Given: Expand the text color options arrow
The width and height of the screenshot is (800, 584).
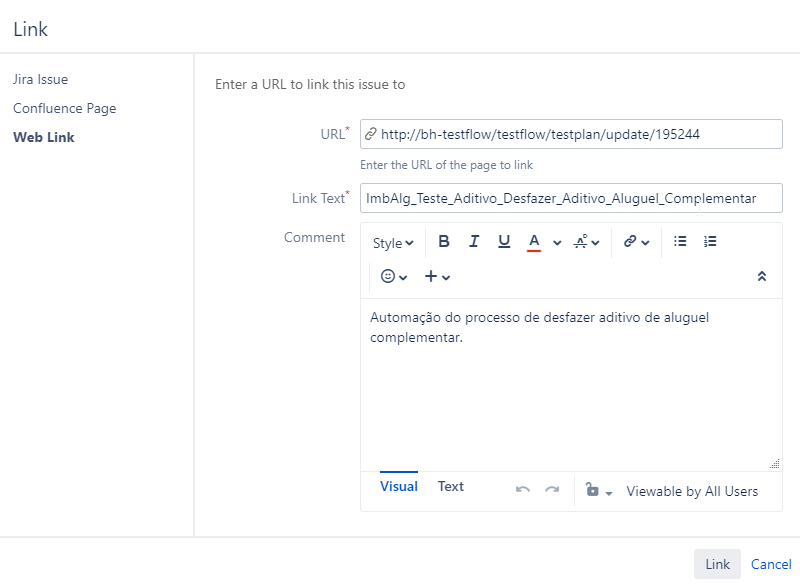Looking at the screenshot, I should coord(557,243).
